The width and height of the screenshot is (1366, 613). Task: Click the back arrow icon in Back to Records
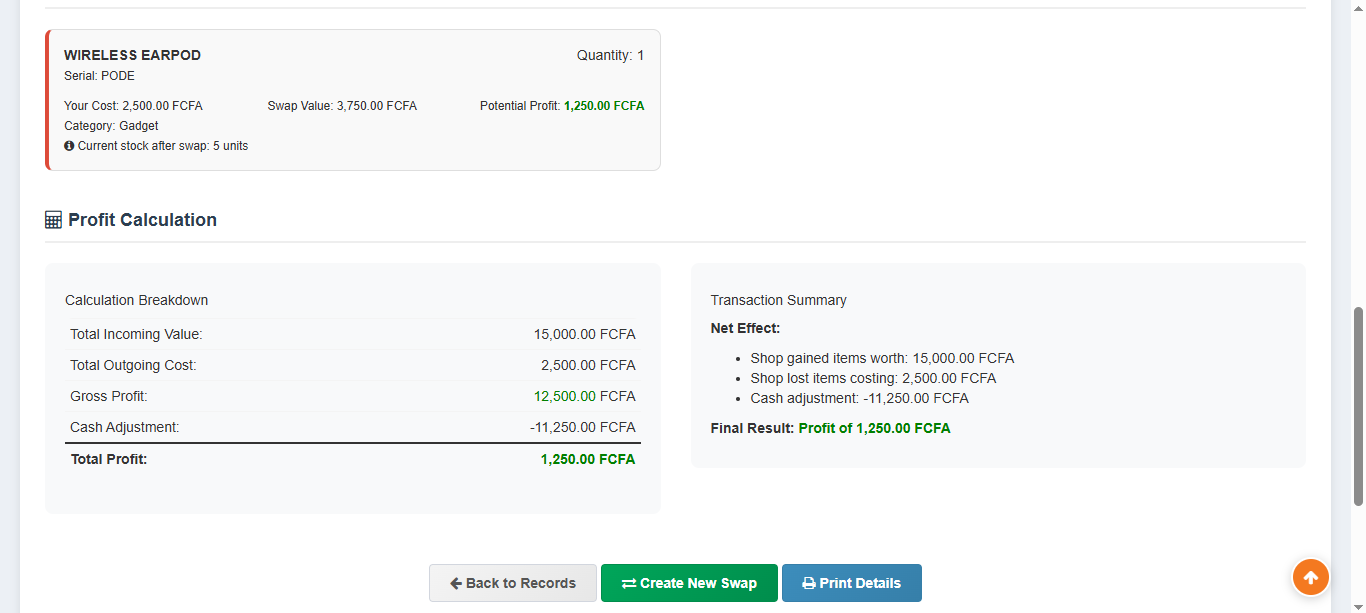(457, 582)
